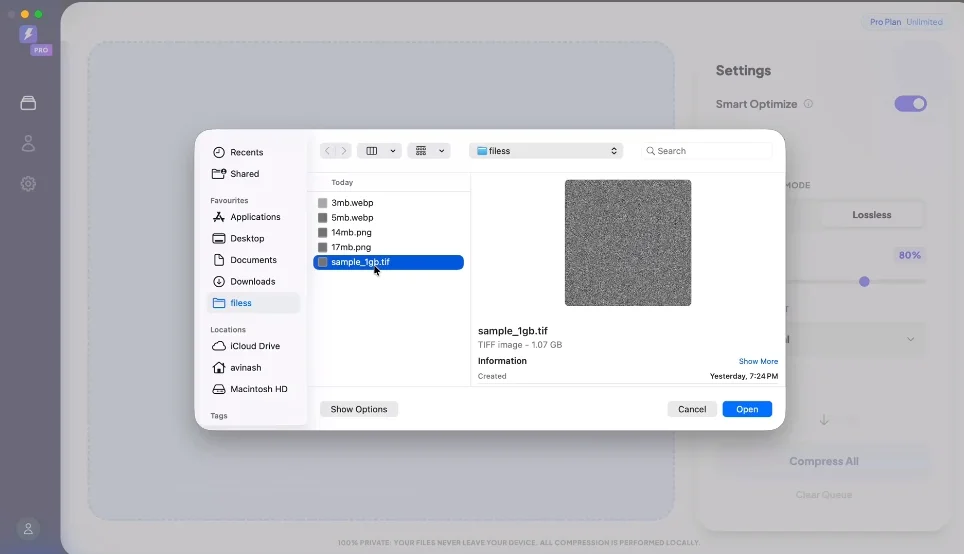Viewport: 964px width, 554px height.
Task: Select the file 3mb.webp
Action: [x=389, y=202]
